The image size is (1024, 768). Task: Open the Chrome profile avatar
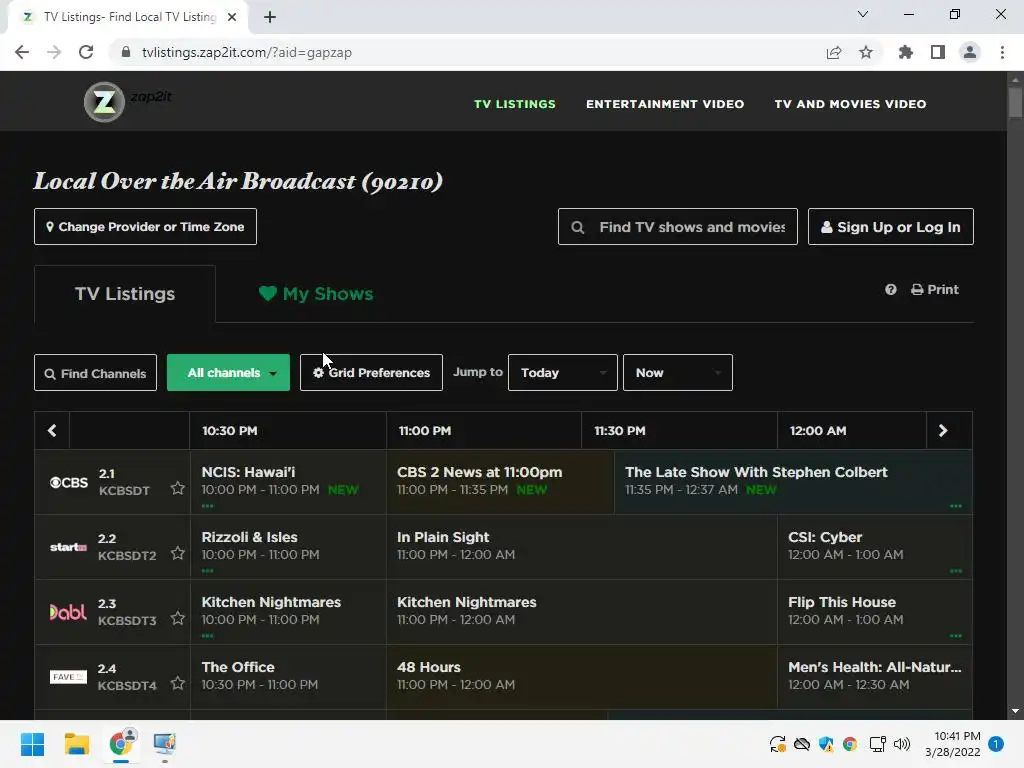970,52
